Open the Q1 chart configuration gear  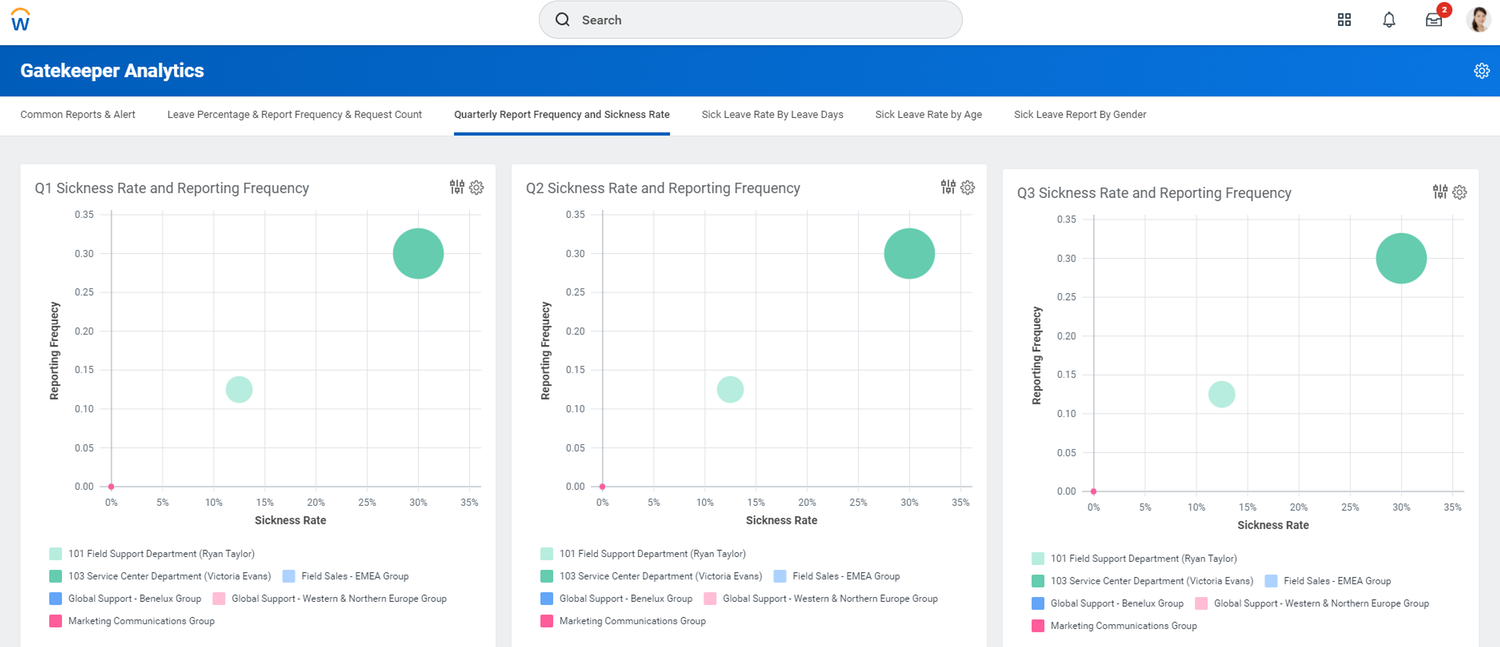click(x=477, y=187)
